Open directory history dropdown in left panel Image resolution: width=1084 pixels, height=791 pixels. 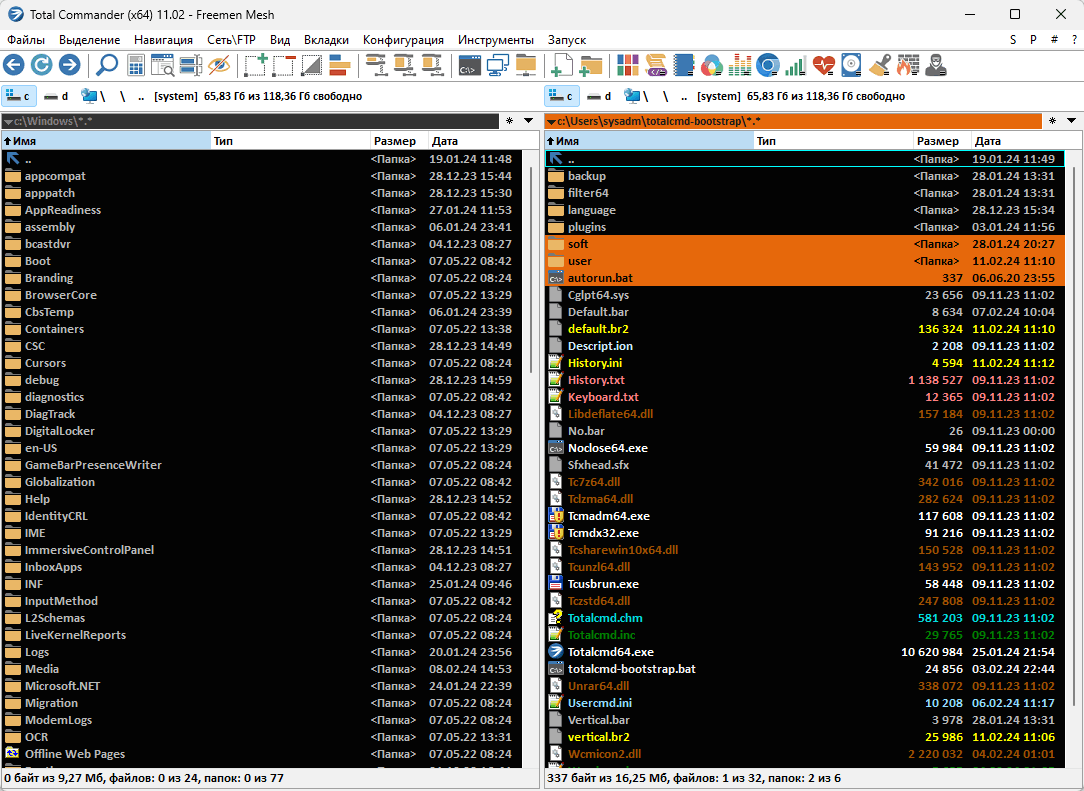(x=530, y=121)
